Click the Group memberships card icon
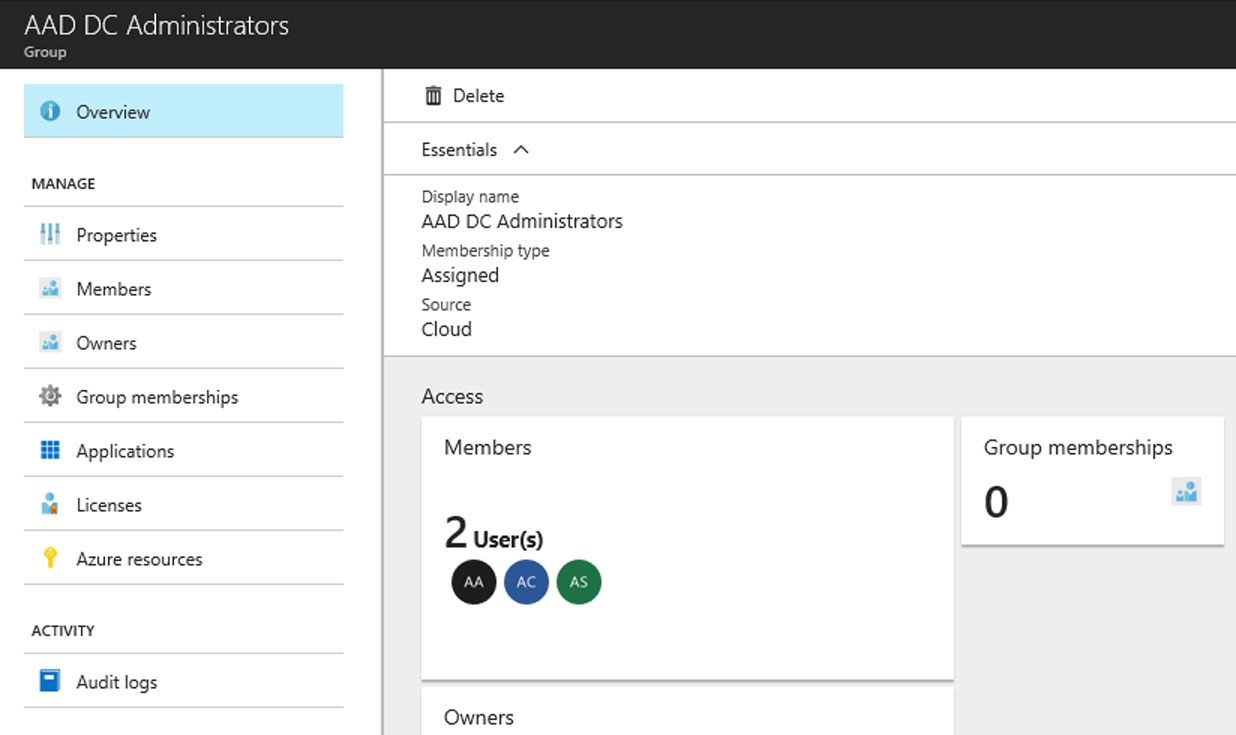 click(x=1186, y=492)
